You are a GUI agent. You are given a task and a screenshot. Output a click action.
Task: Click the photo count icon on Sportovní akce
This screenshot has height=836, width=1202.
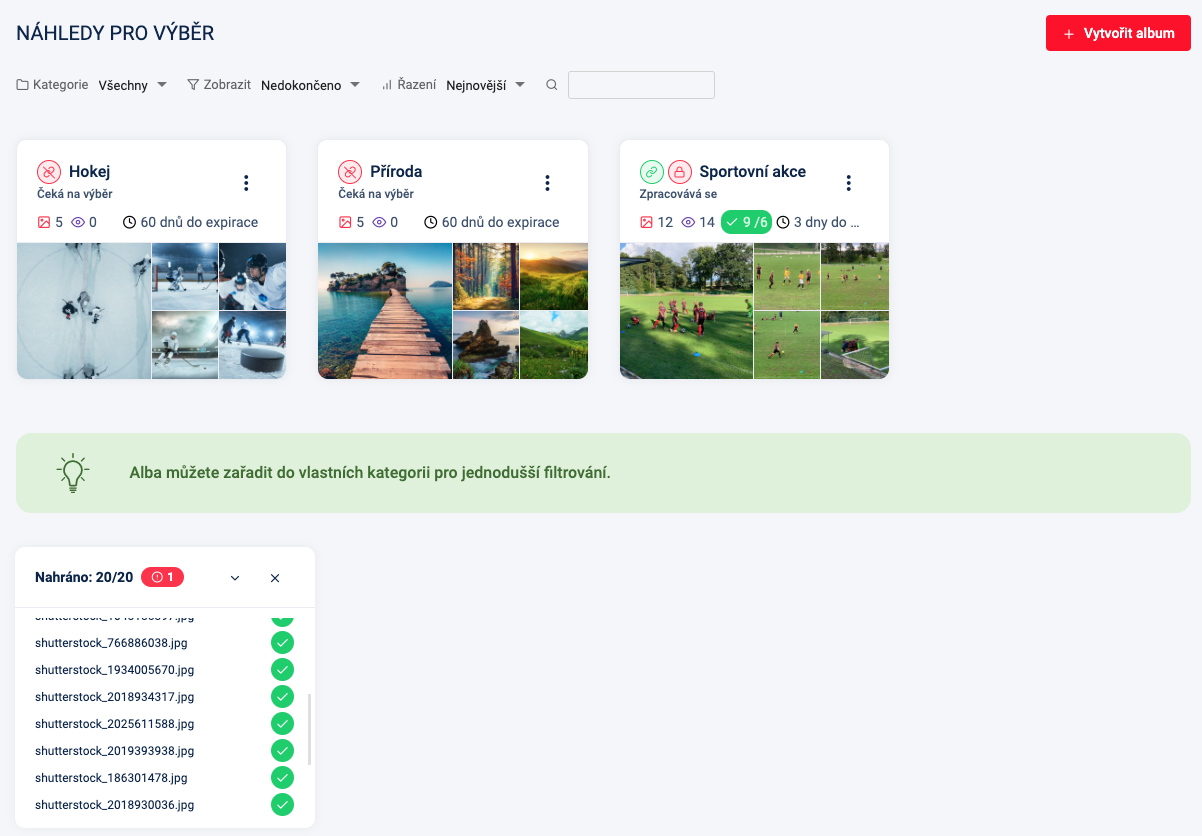(647, 222)
